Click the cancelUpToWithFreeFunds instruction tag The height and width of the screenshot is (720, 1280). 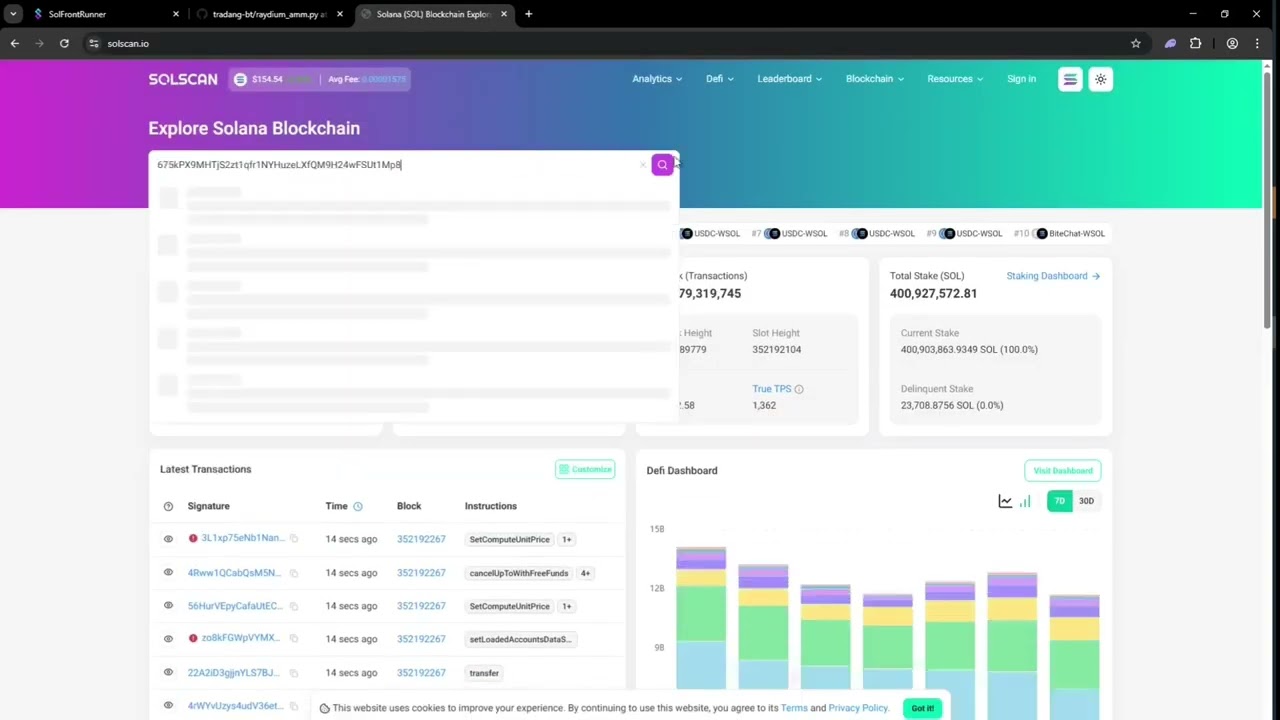tap(519, 573)
